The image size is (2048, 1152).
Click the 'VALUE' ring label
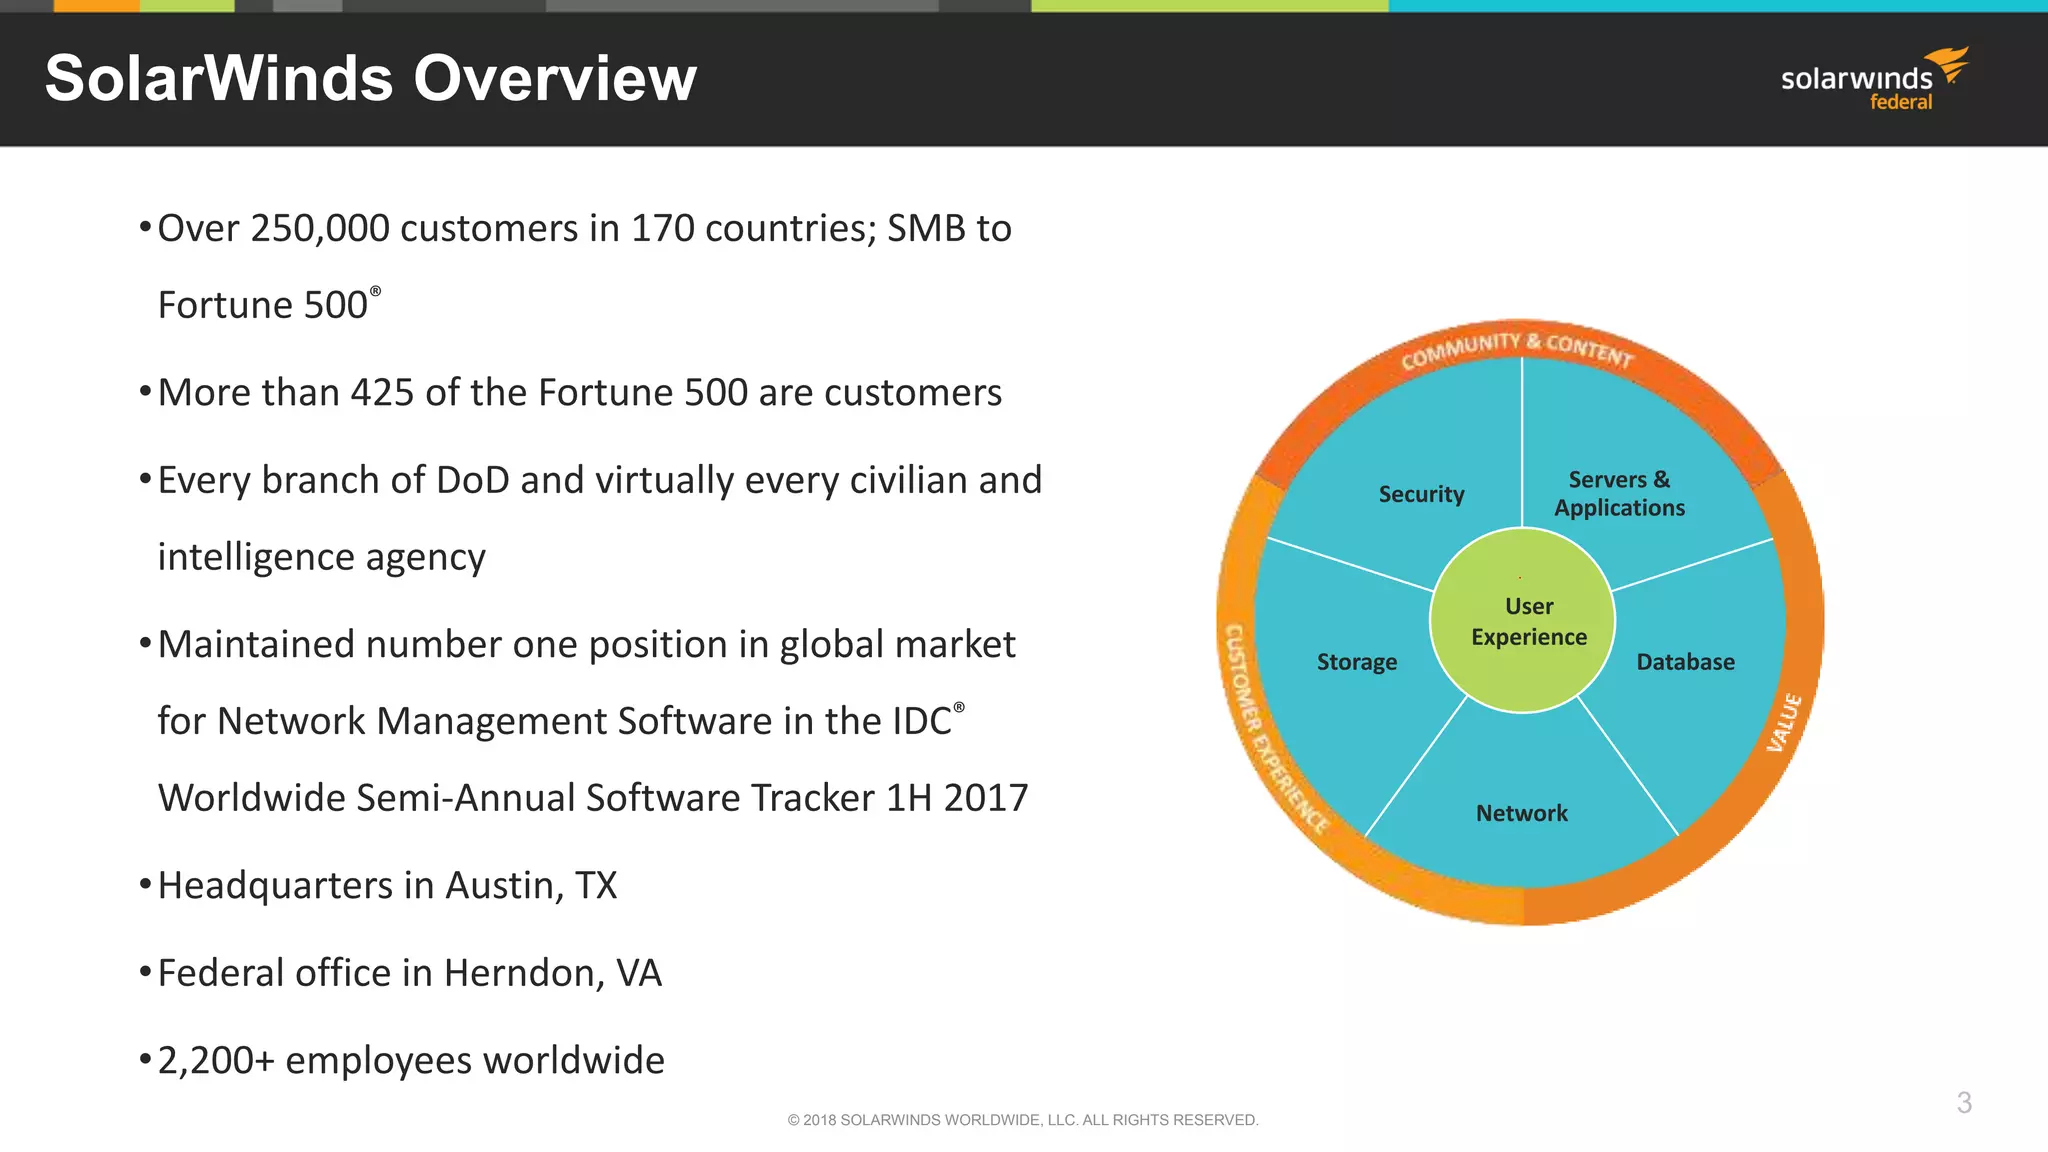1784,722
